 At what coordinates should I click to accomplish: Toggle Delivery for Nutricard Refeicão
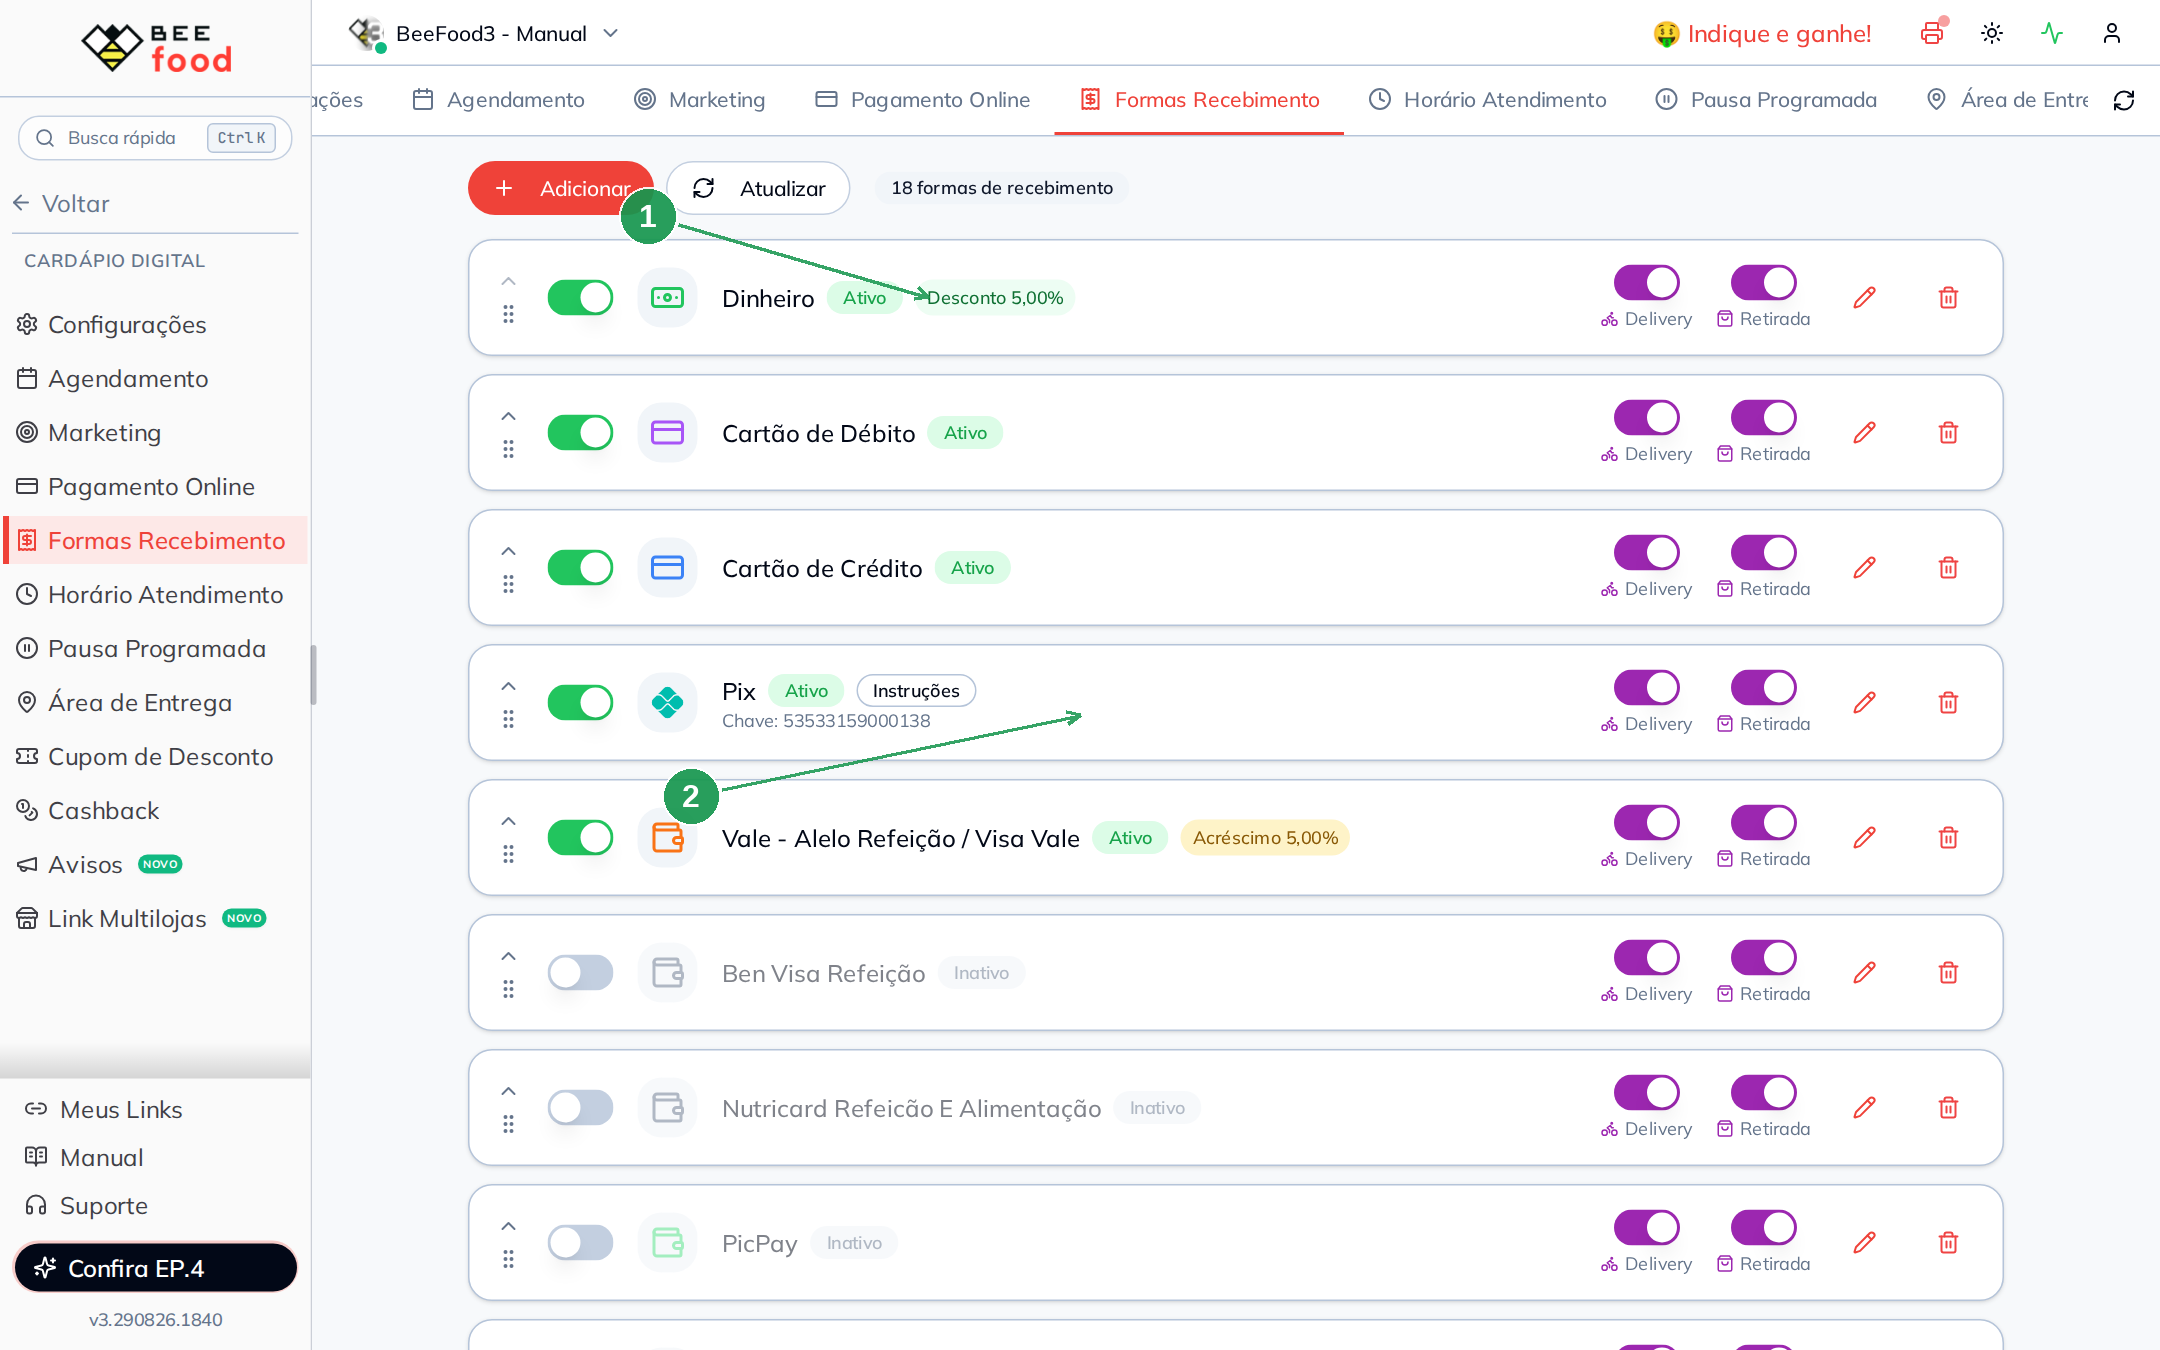(1646, 1093)
